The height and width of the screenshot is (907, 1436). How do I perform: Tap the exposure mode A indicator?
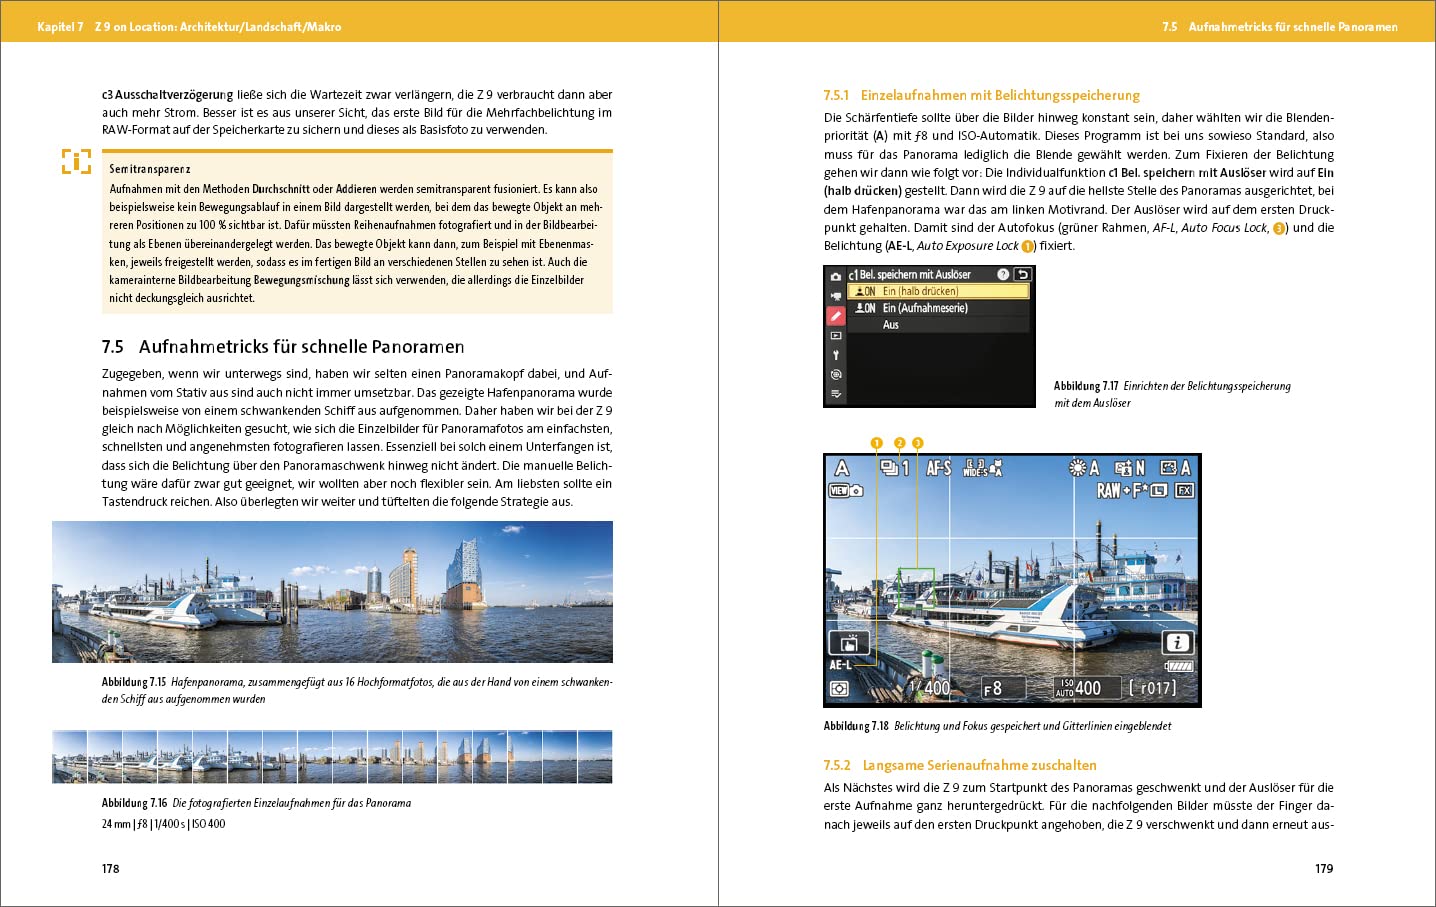click(x=842, y=468)
